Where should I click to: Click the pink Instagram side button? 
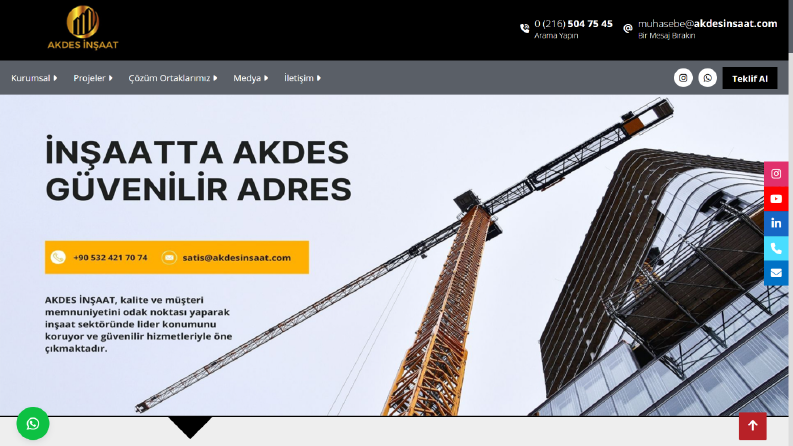(x=776, y=174)
